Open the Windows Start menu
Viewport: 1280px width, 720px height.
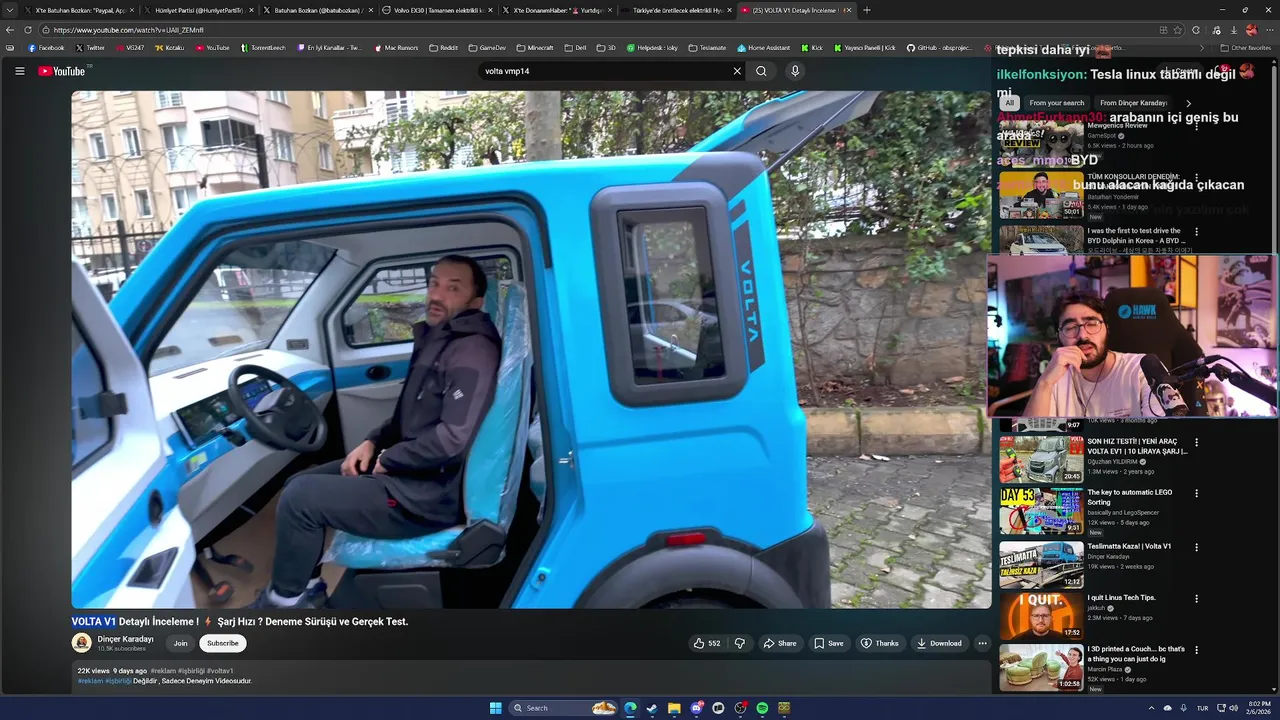pos(495,708)
